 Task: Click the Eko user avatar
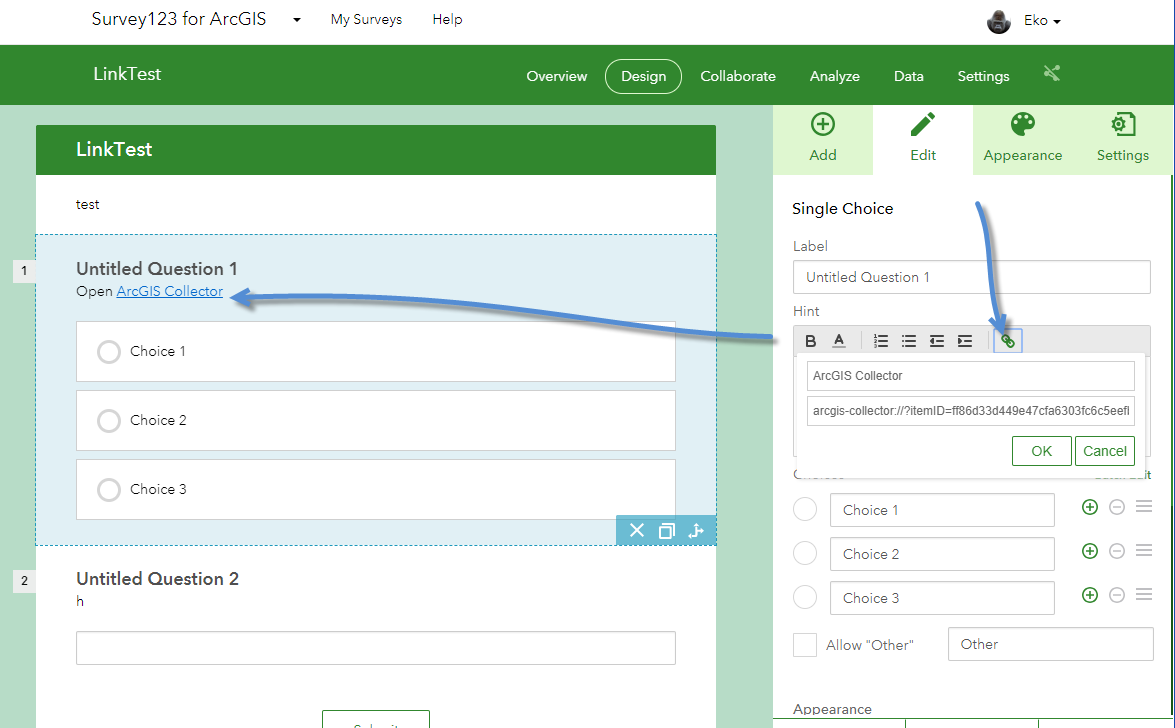click(x=999, y=22)
